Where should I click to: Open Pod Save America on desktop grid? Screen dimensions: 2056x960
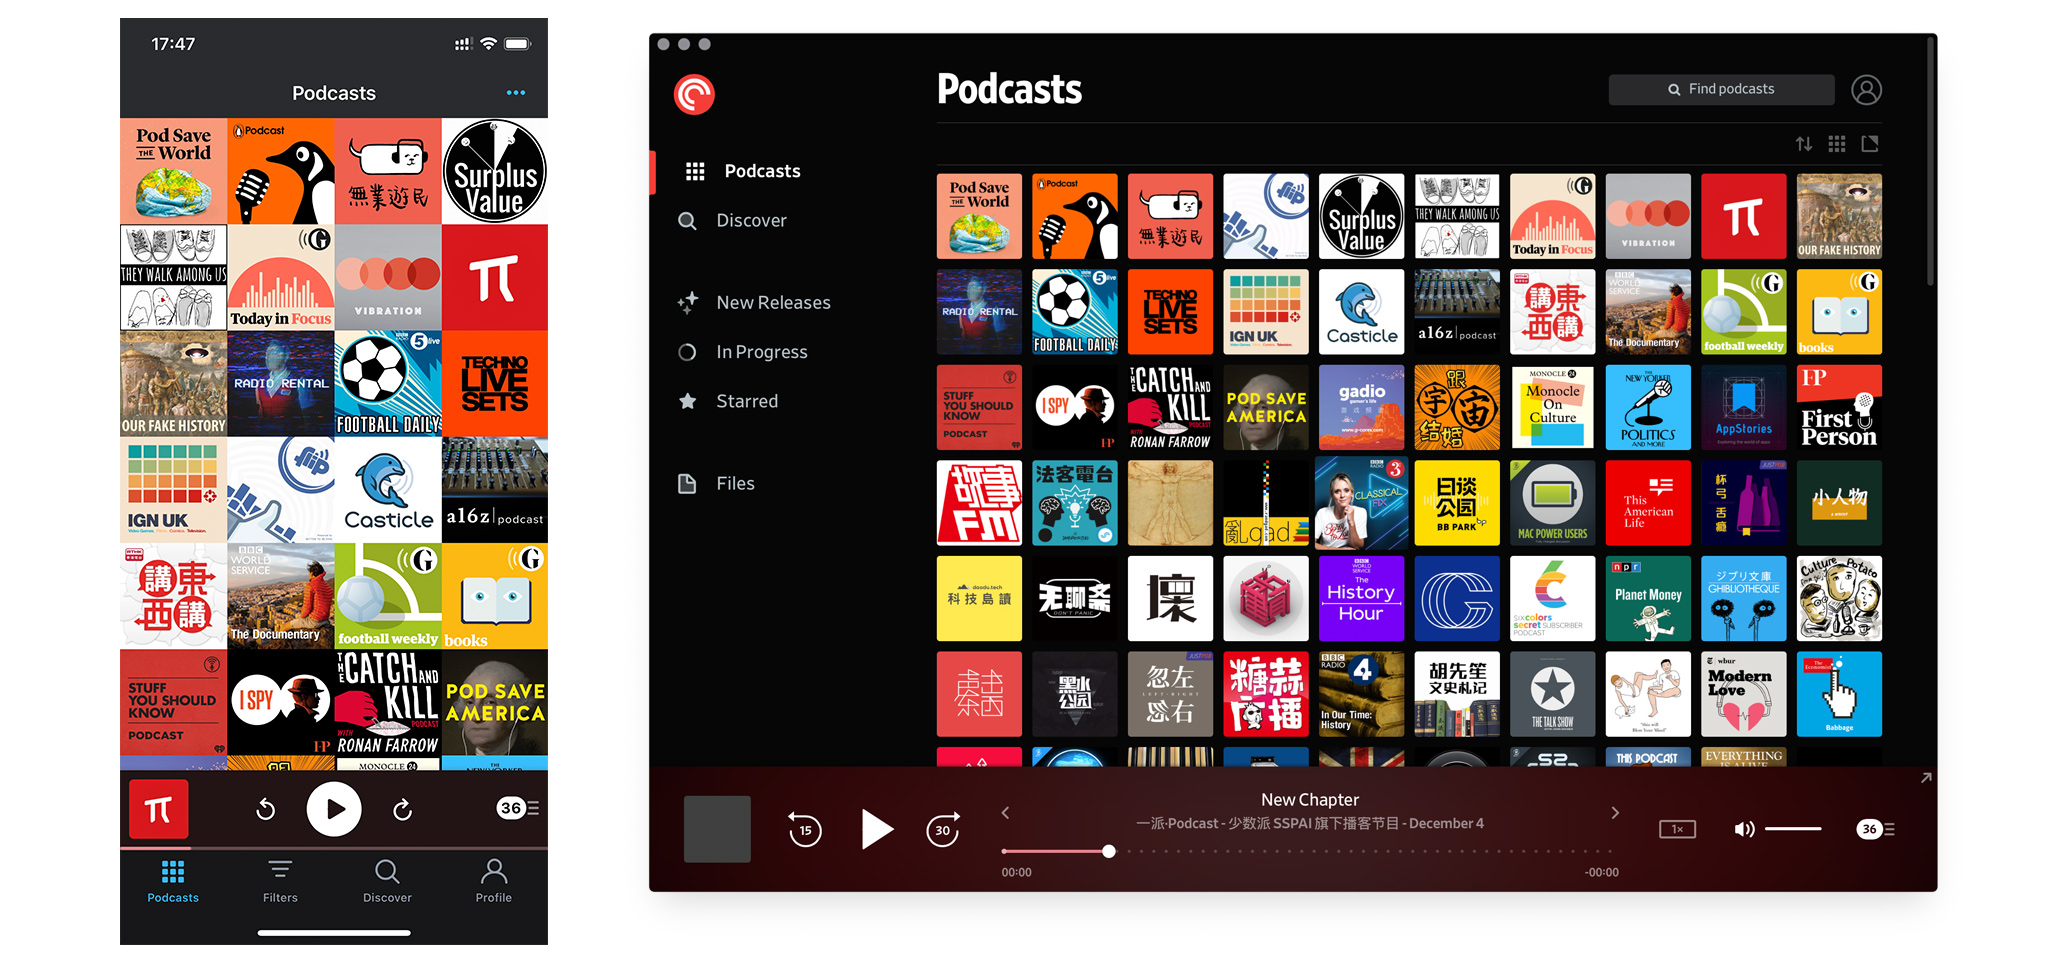1266,407
